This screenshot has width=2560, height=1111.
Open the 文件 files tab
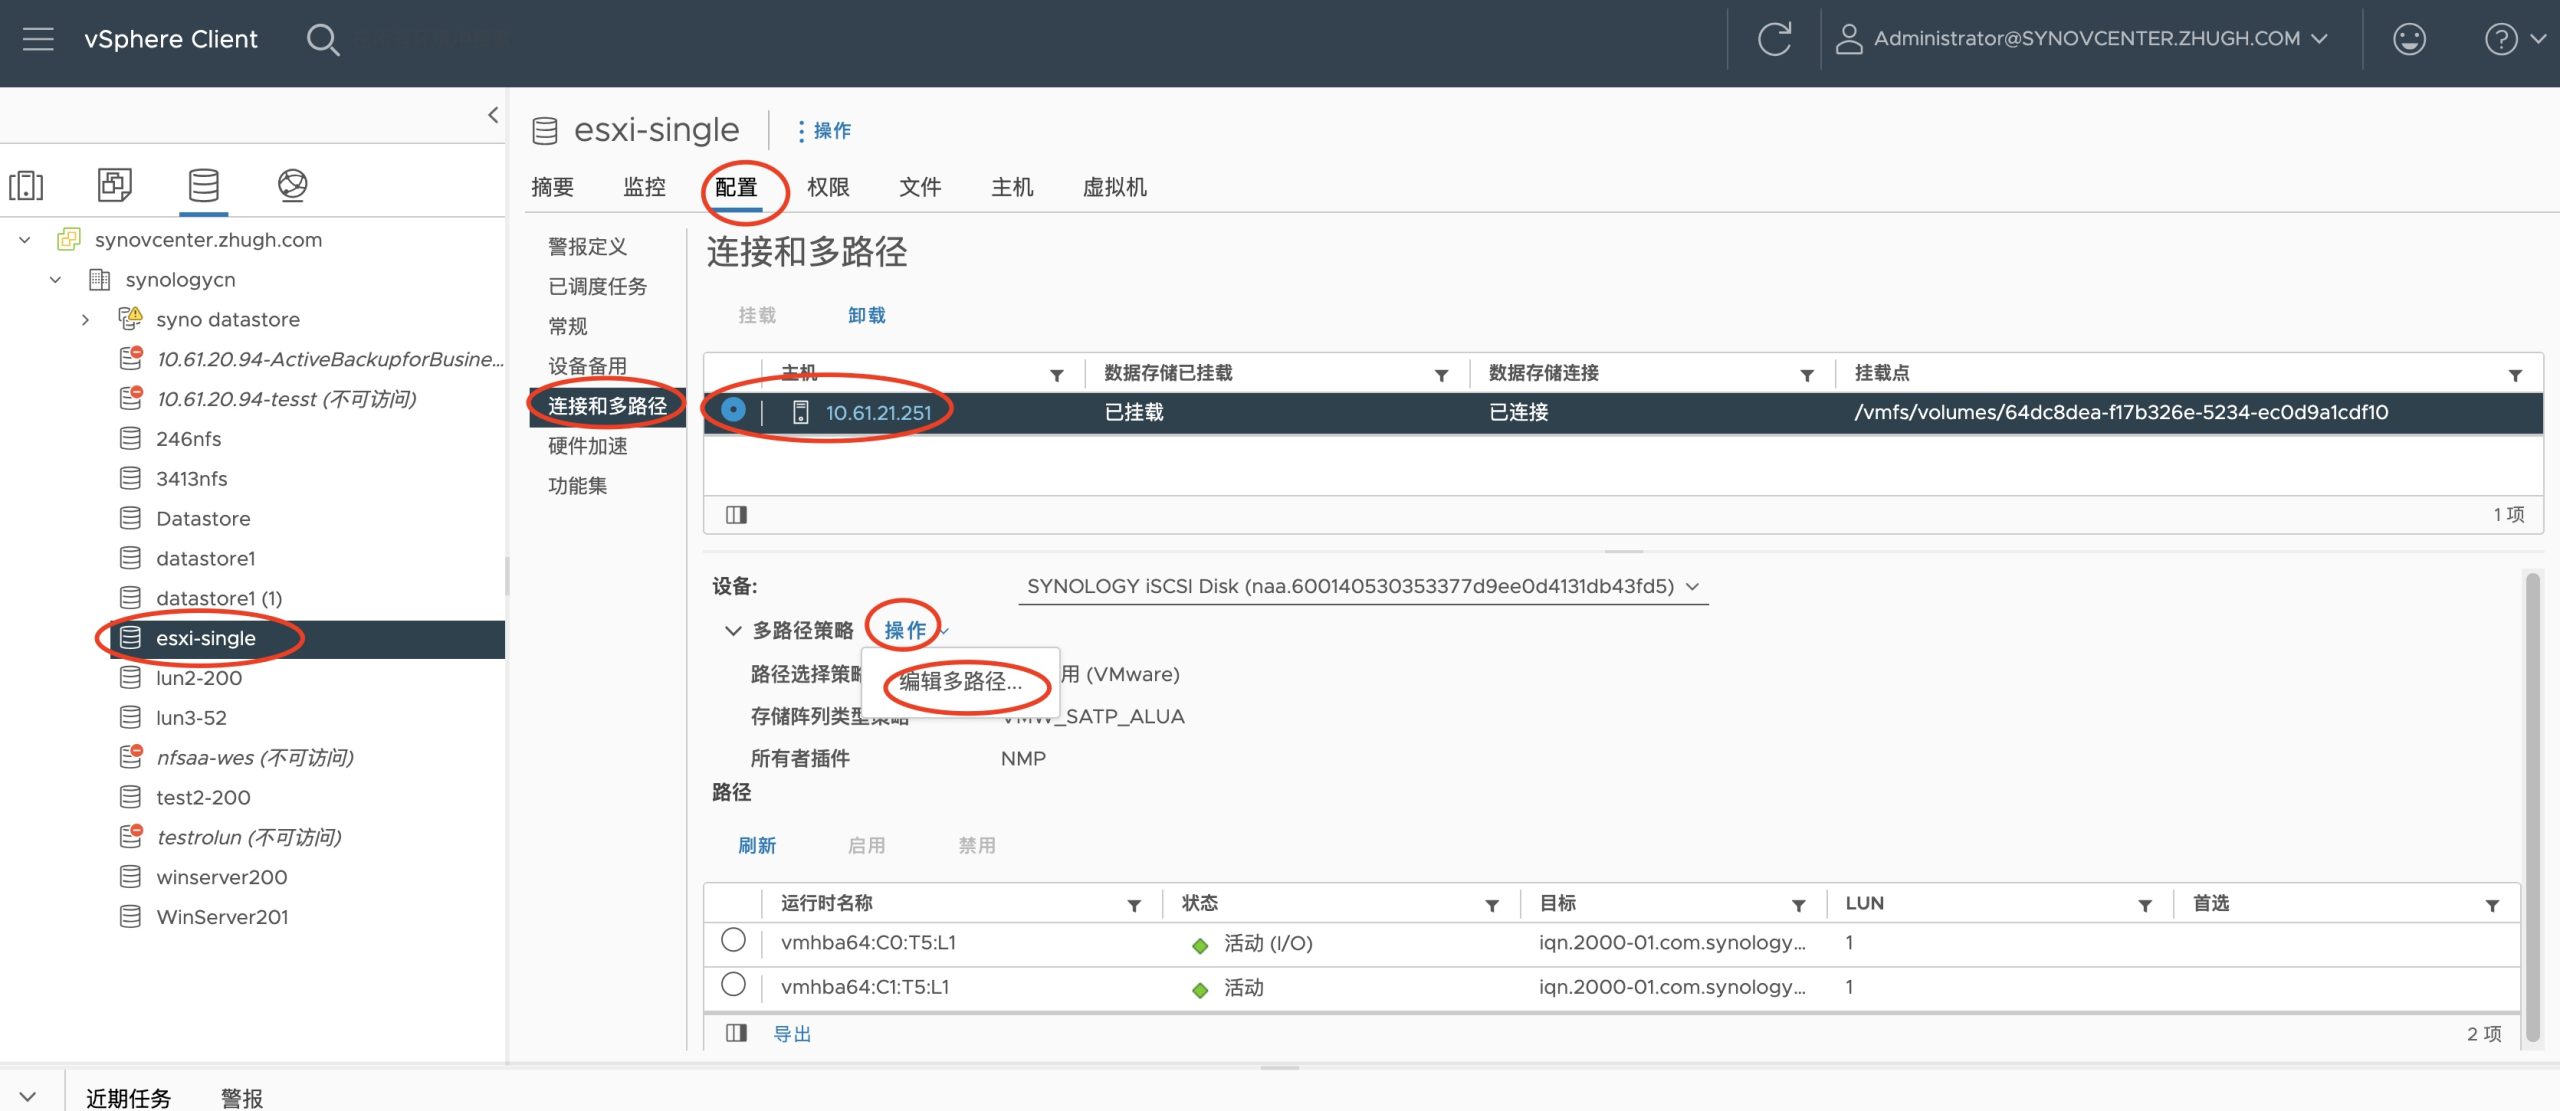920,187
